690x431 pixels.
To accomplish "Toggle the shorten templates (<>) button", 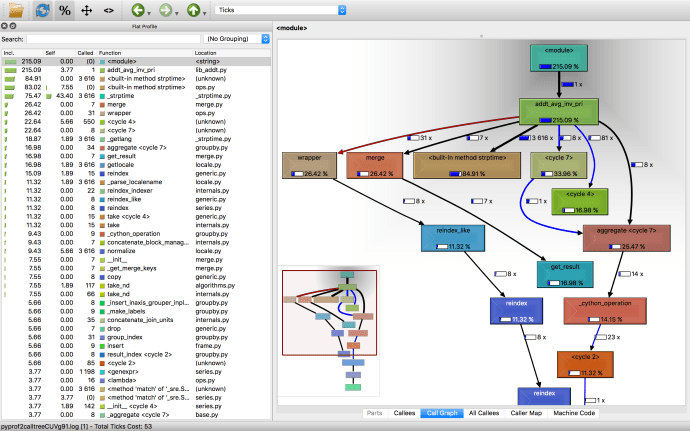I will point(109,10).
